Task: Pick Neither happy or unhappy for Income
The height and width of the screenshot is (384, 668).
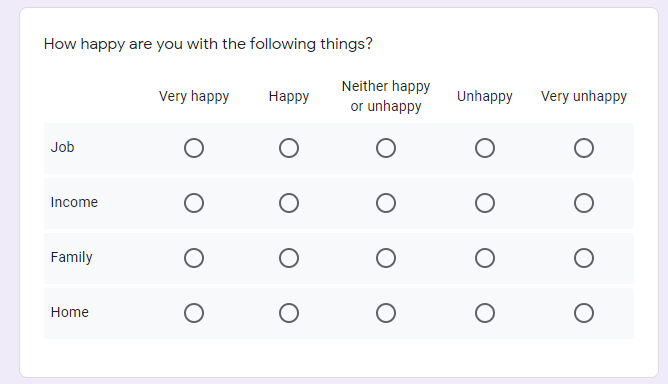Action: click(386, 203)
